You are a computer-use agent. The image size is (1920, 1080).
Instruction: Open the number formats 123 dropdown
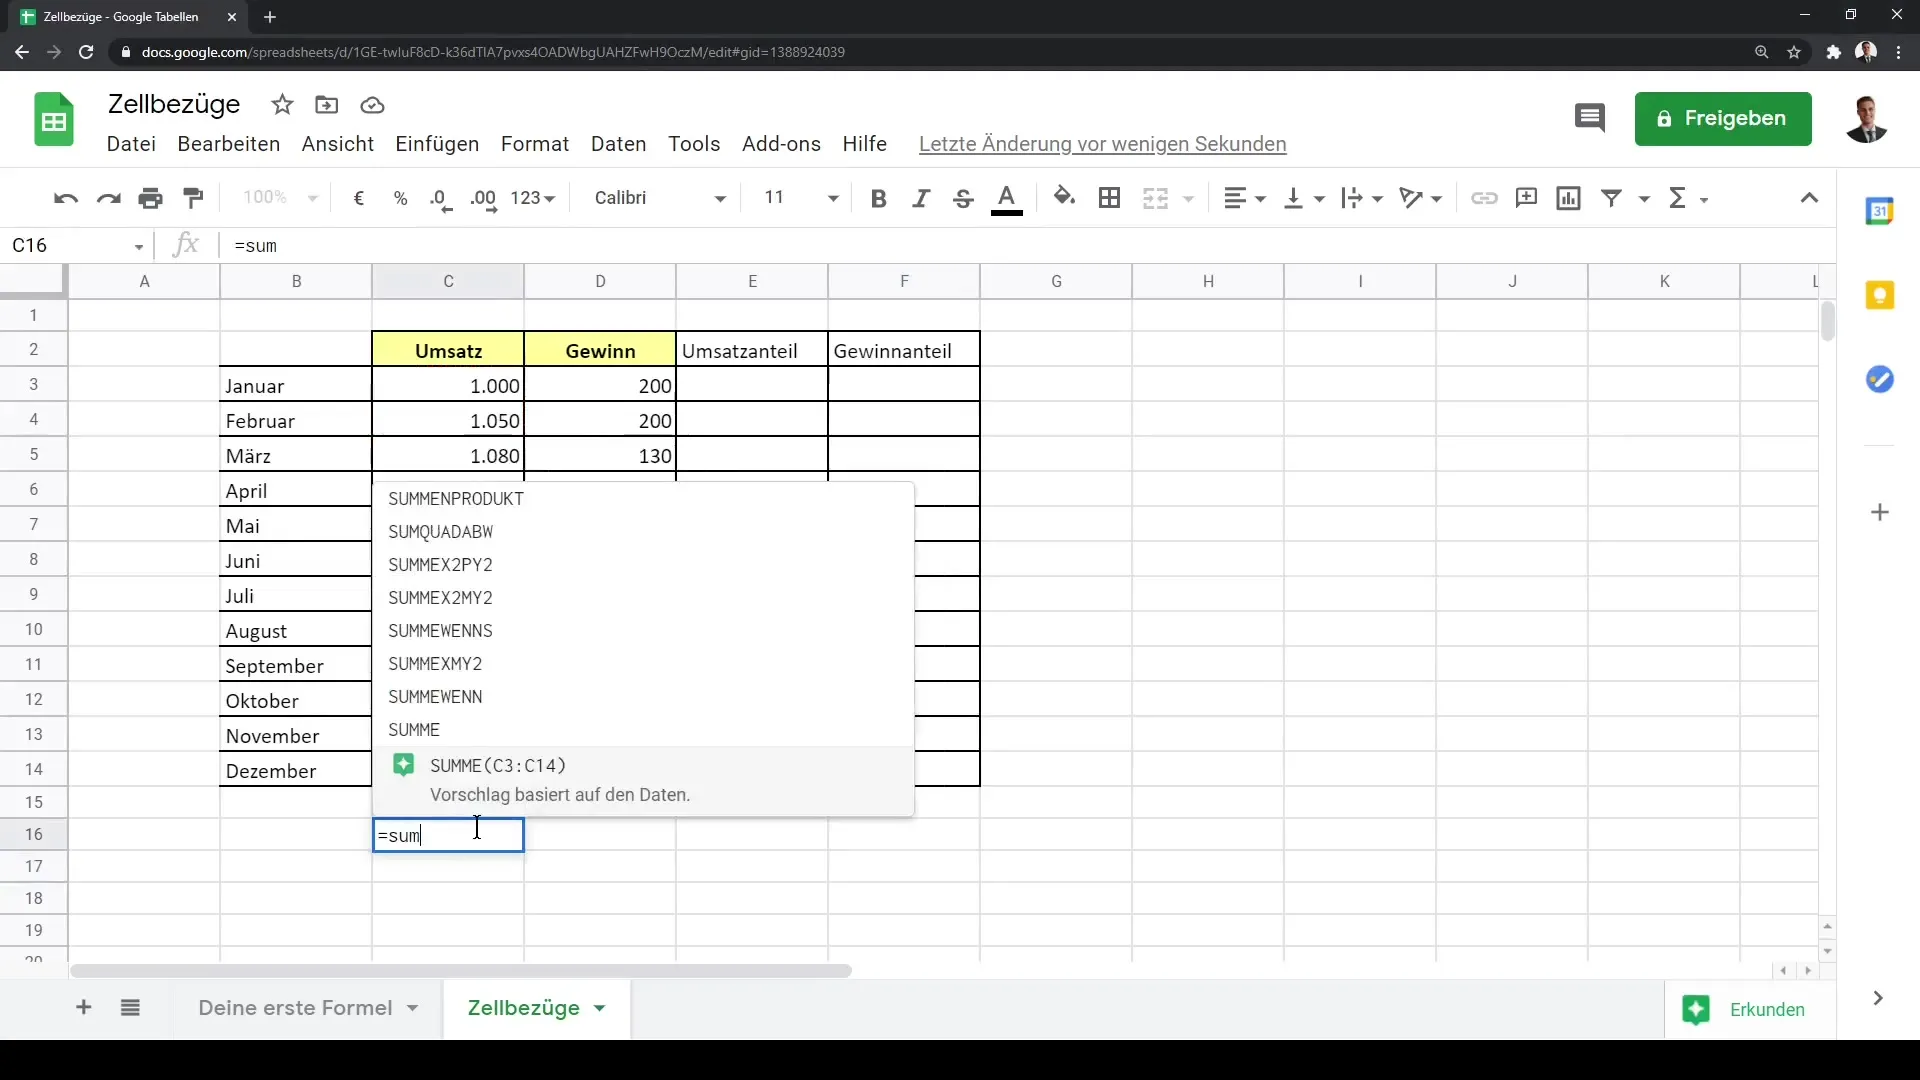tap(532, 198)
